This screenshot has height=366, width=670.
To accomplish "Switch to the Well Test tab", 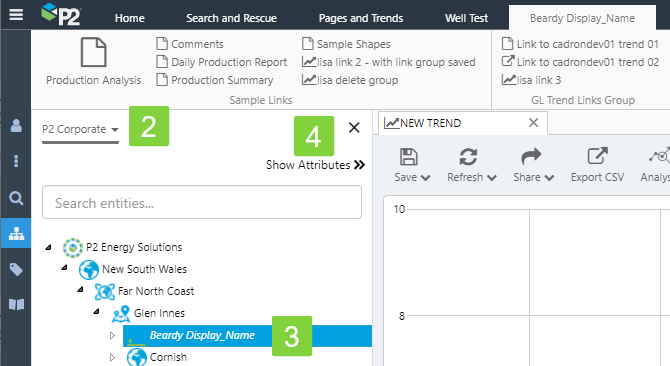I will pos(466,18).
